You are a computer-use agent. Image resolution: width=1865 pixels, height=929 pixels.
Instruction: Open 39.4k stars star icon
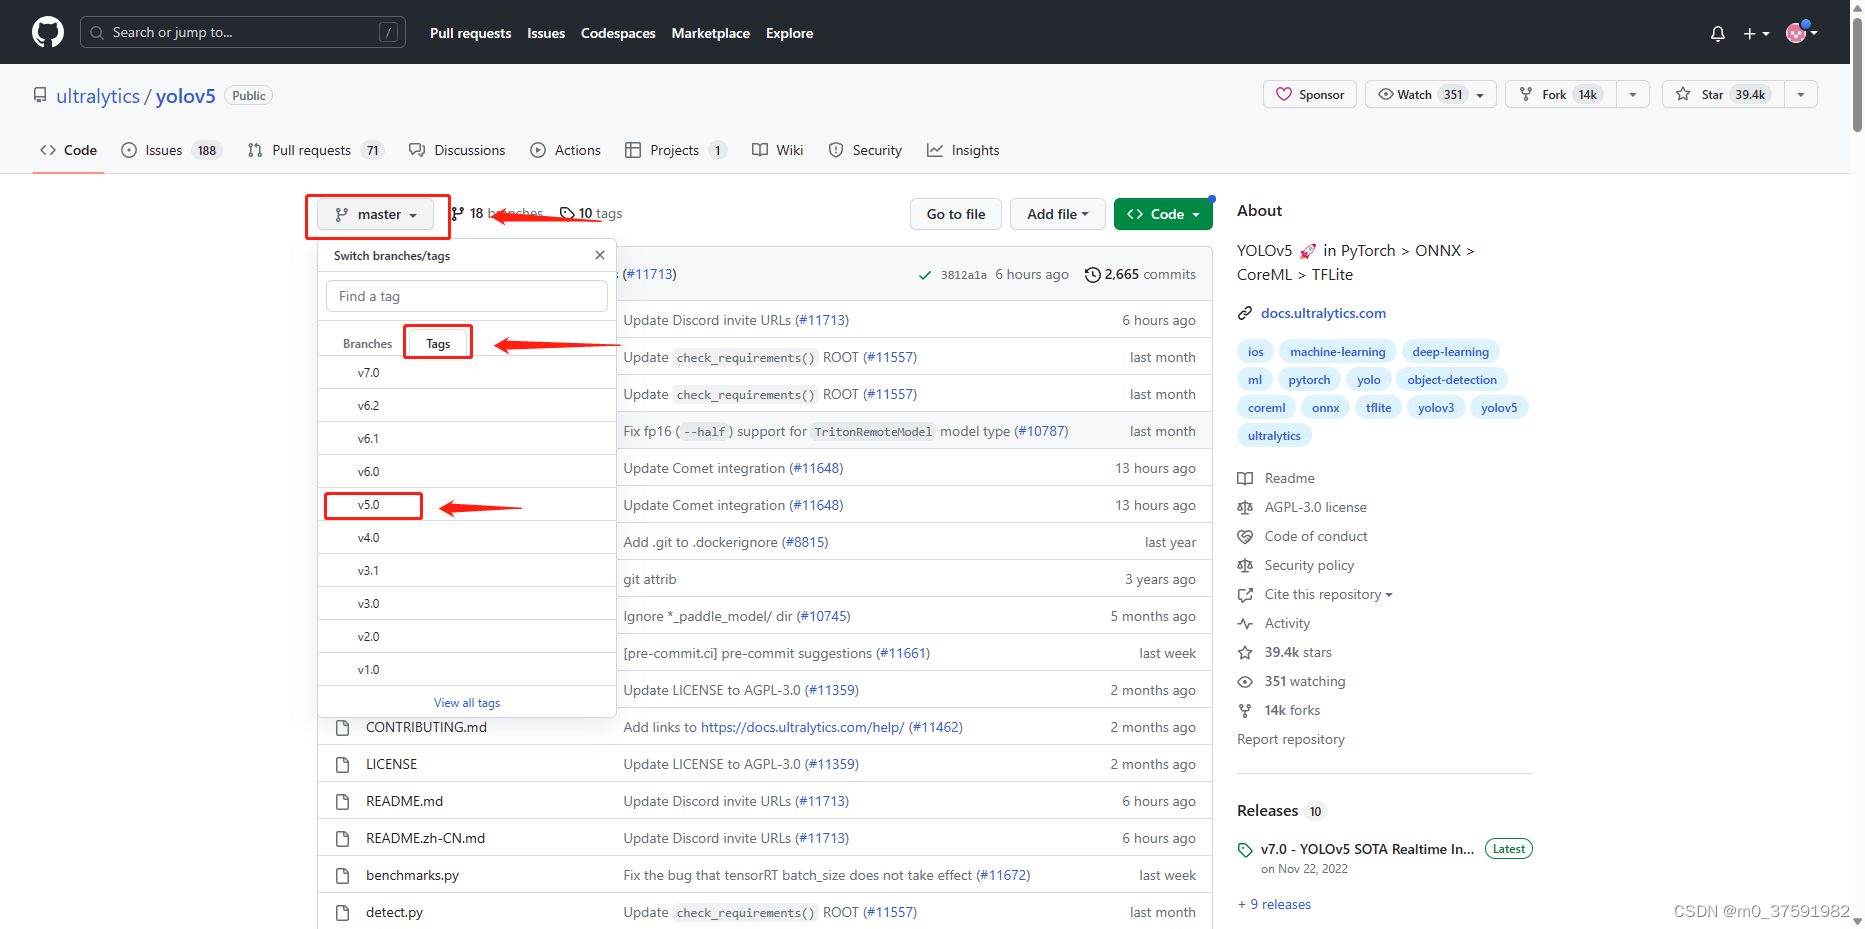click(x=1245, y=652)
